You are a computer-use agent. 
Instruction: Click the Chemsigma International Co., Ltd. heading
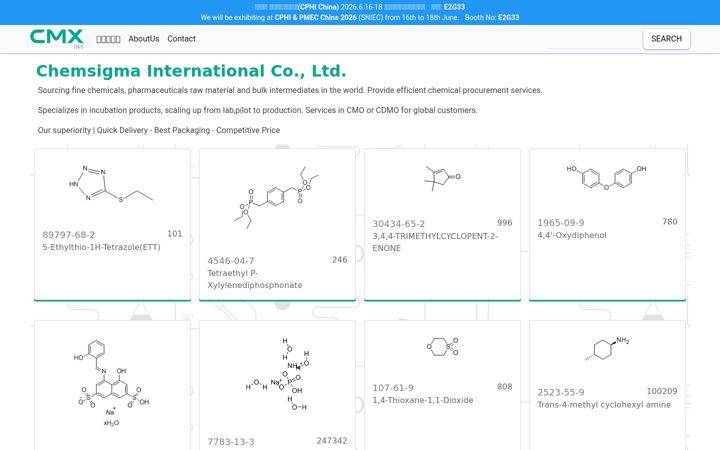[191, 71]
